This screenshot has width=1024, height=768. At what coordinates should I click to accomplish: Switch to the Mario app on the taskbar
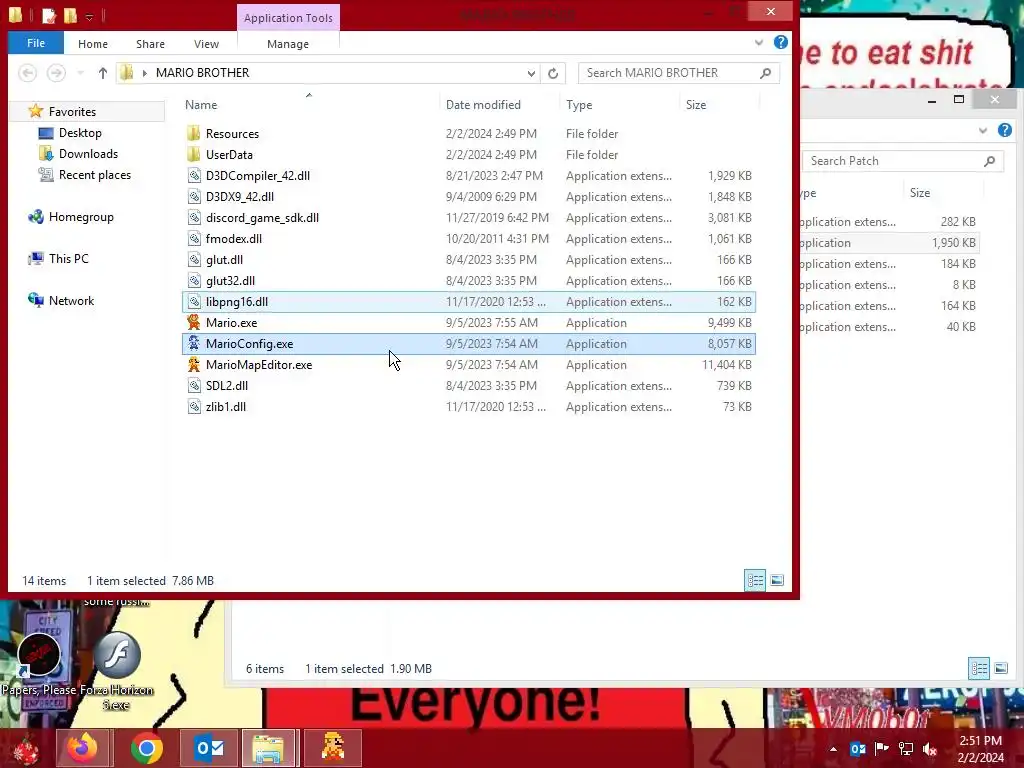tap(334, 748)
